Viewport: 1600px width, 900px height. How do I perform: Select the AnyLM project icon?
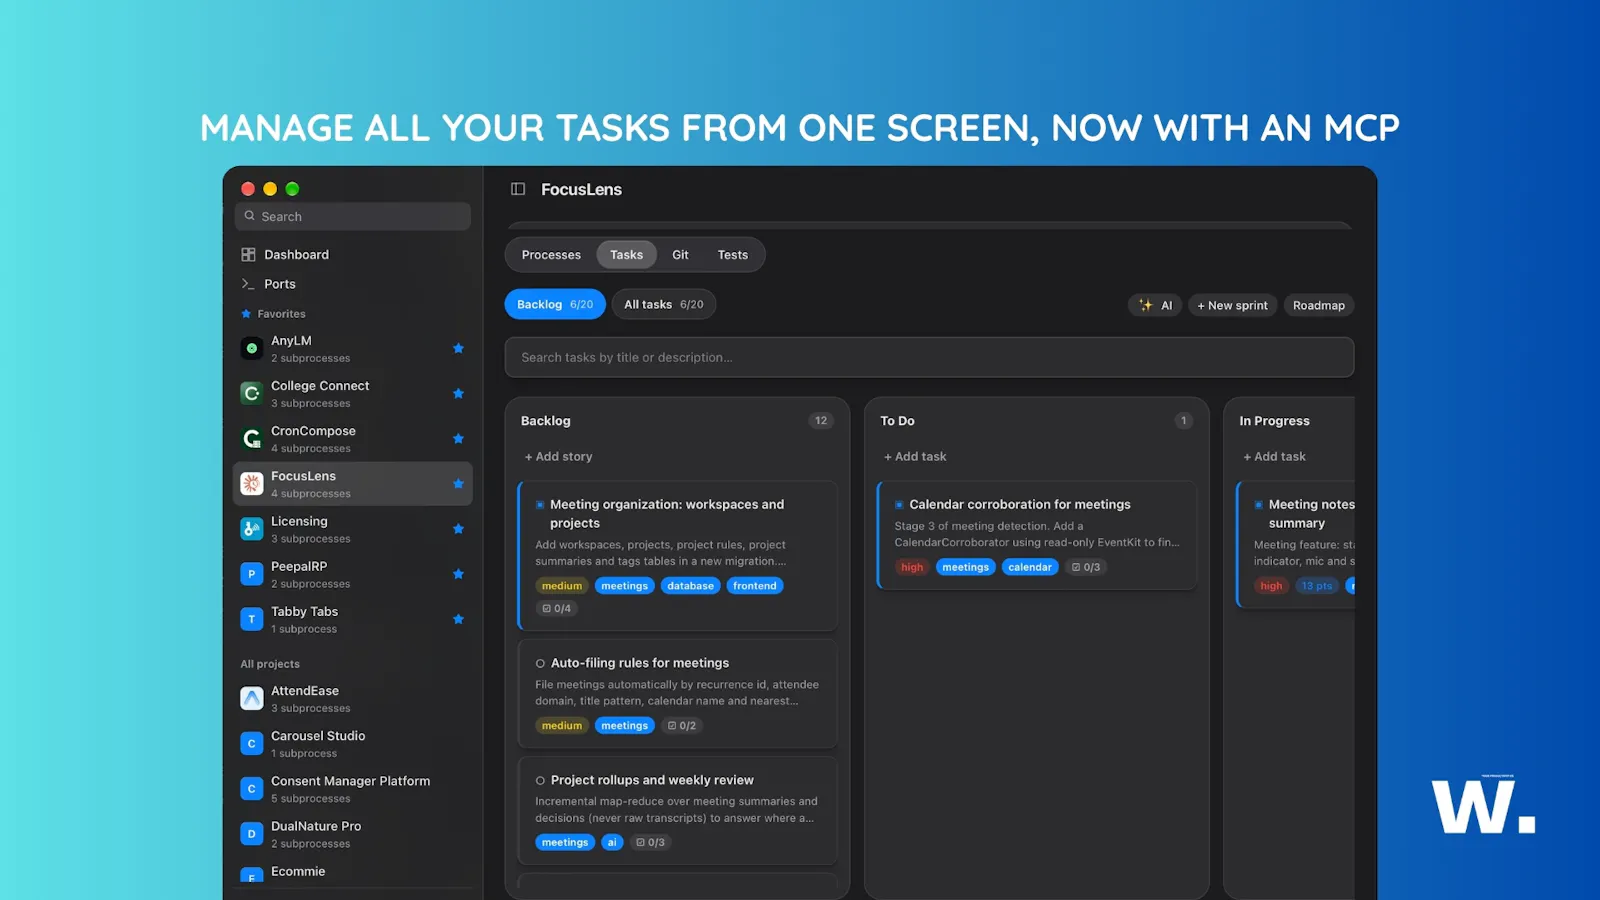coord(252,348)
